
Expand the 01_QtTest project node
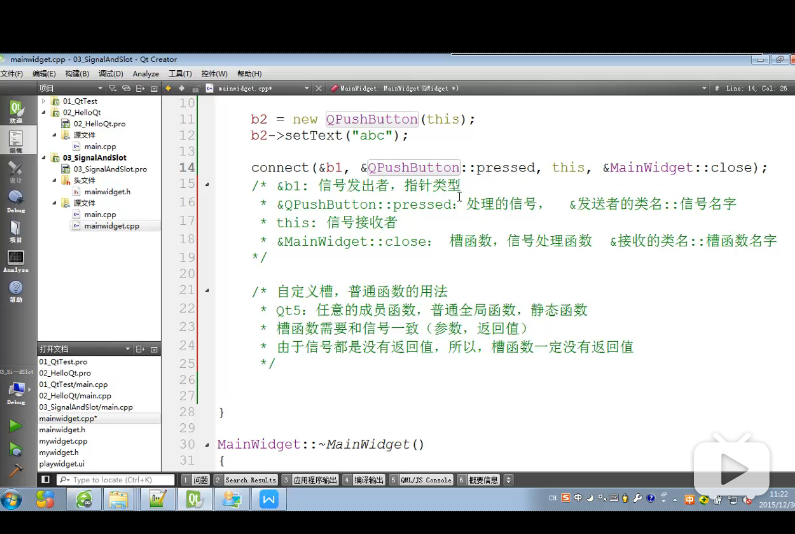(x=44, y=101)
